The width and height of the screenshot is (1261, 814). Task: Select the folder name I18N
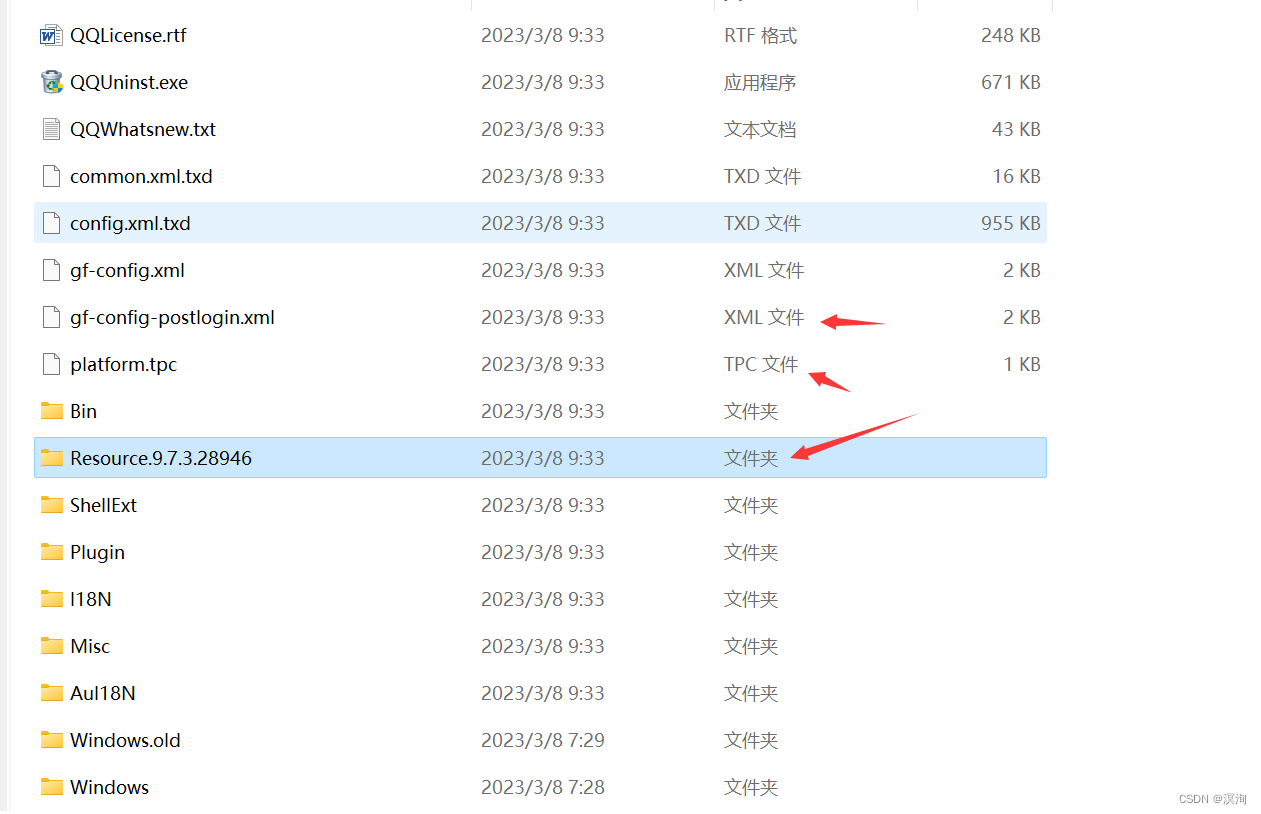pyautogui.click(x=91, y=599)
